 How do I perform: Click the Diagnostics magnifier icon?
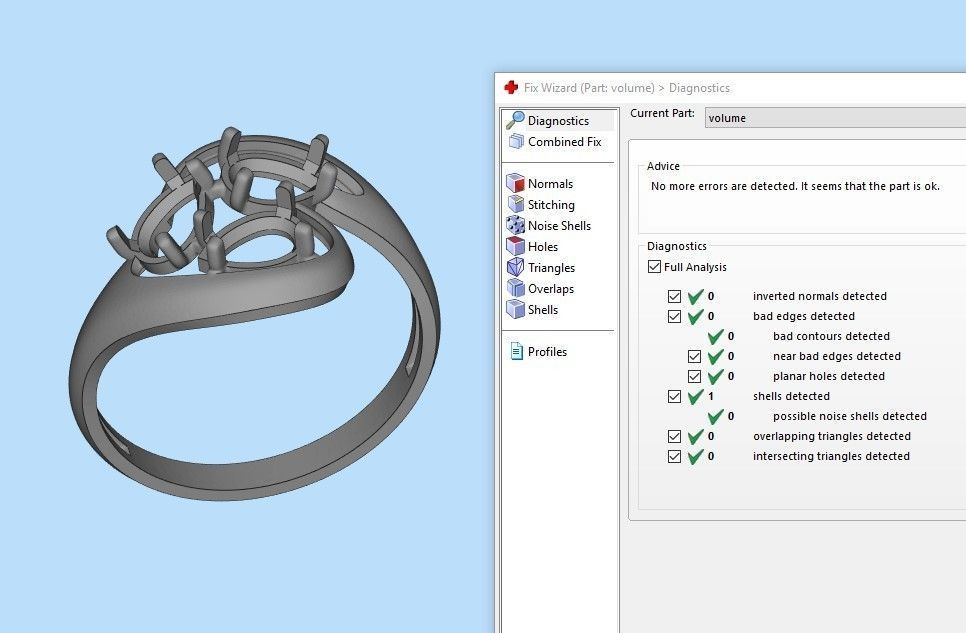point(515,120)
